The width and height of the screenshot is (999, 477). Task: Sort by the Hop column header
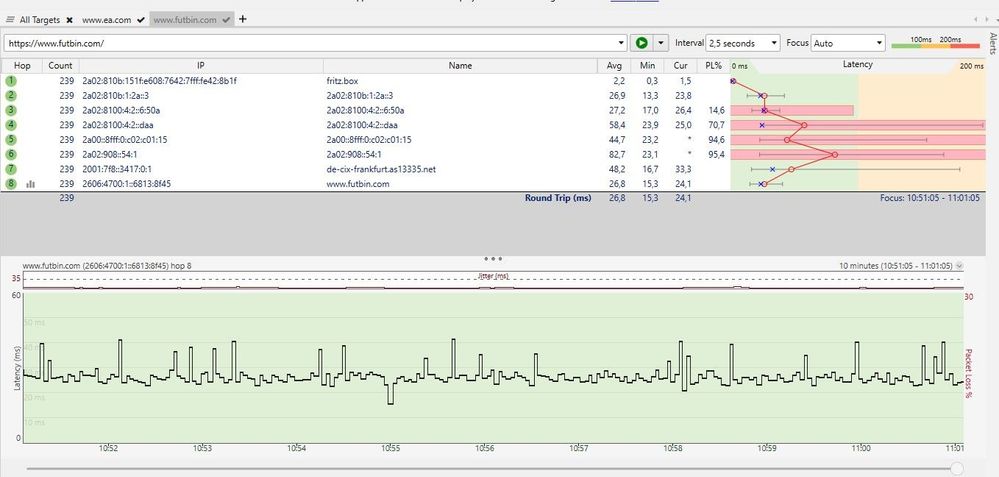tap(22, 66)
